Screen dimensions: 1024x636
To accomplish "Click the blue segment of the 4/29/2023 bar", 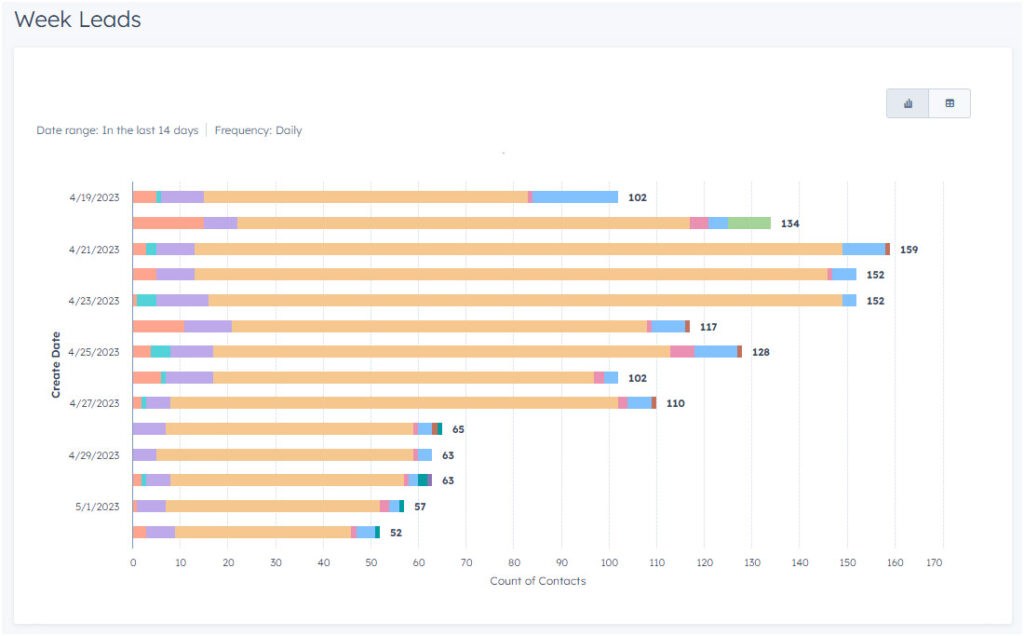I will (x=425, y=455).
